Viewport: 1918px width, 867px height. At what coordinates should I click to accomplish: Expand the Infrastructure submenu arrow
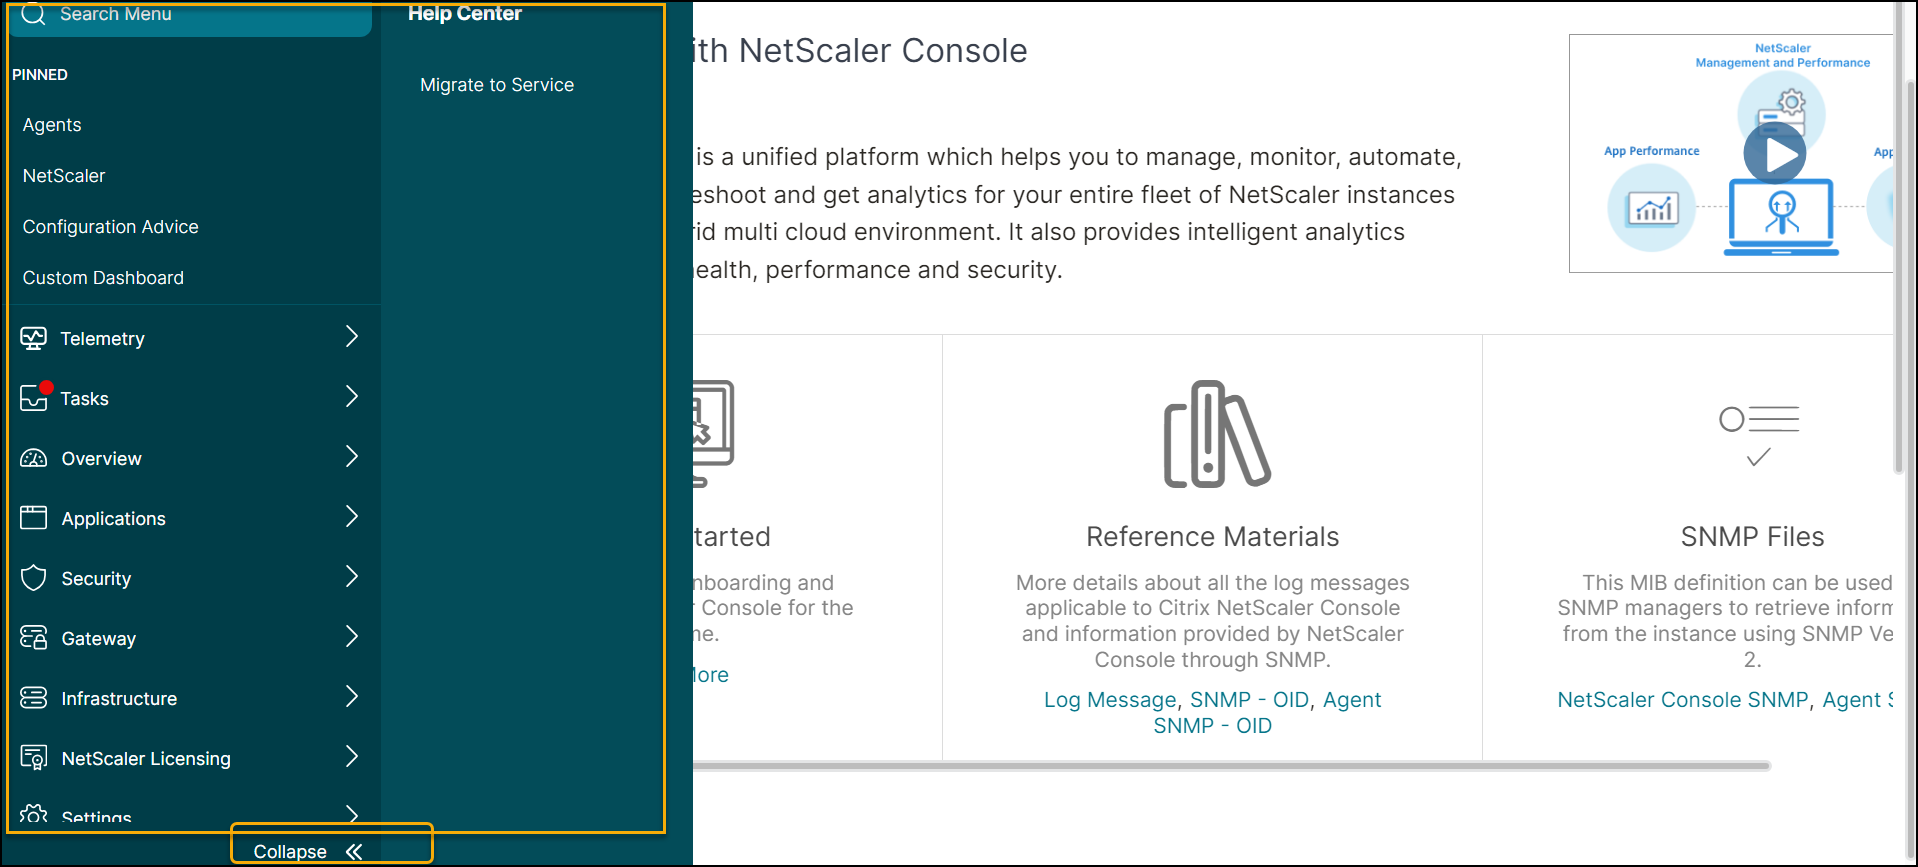click(351, 697)
